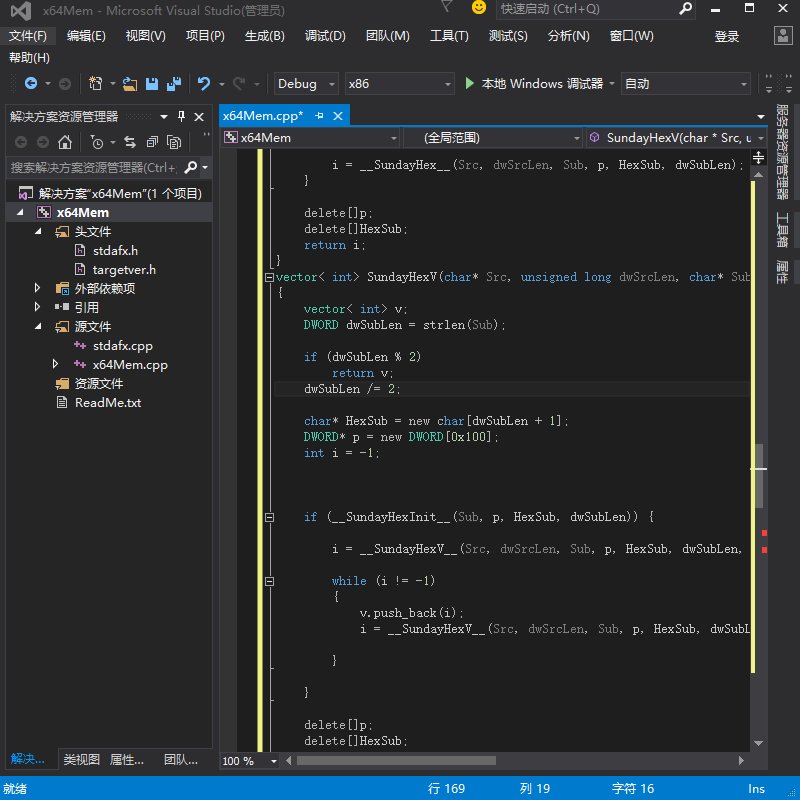
Task: Click Solution Explorer back arrow
Action: click(21, 142)
